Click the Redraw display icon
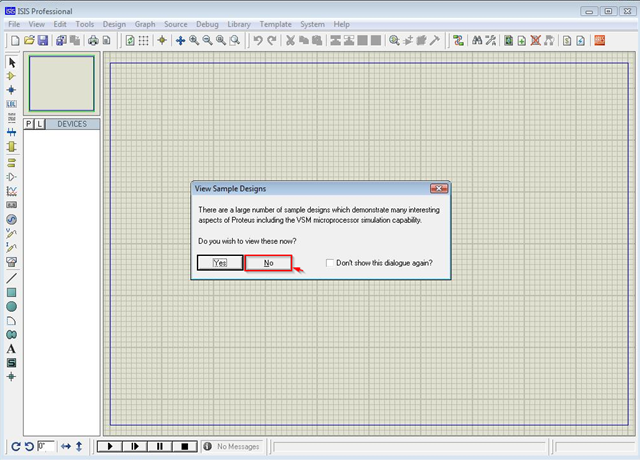 point(130,40)
